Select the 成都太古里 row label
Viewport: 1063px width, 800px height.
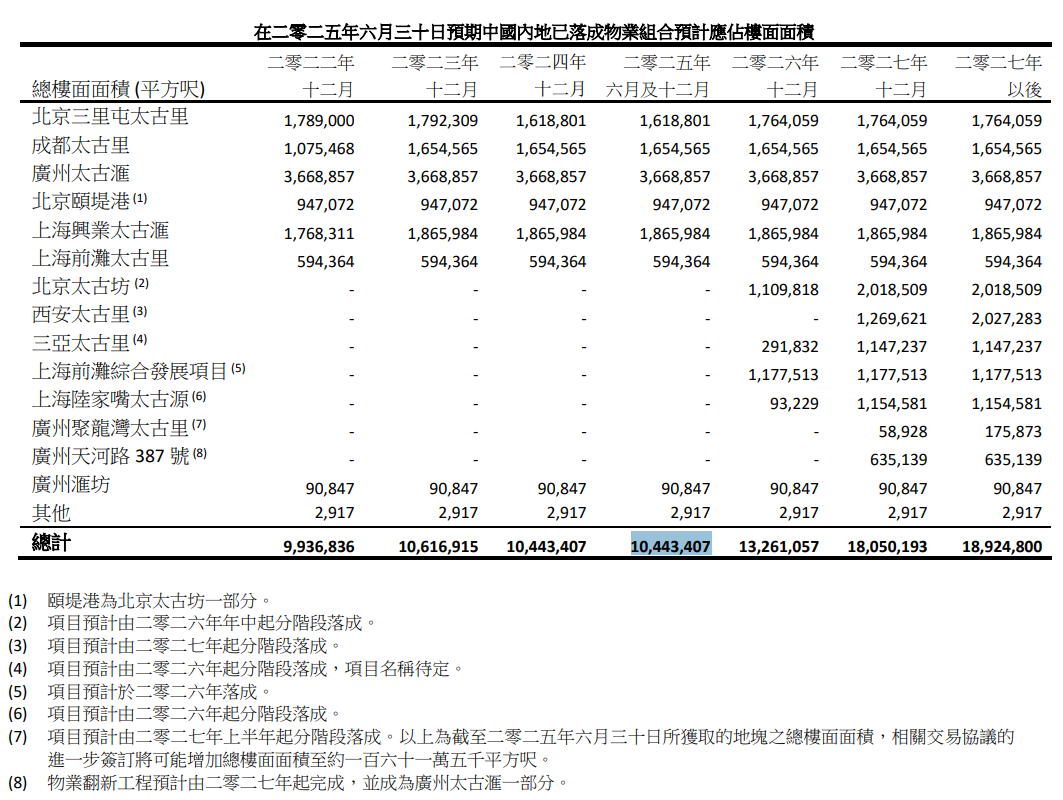click(81, 146)
